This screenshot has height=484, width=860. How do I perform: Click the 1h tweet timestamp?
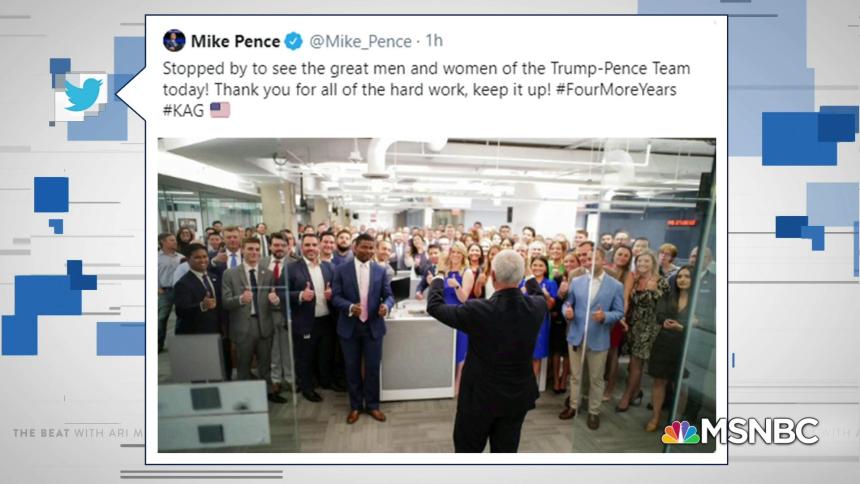point(434,41)
